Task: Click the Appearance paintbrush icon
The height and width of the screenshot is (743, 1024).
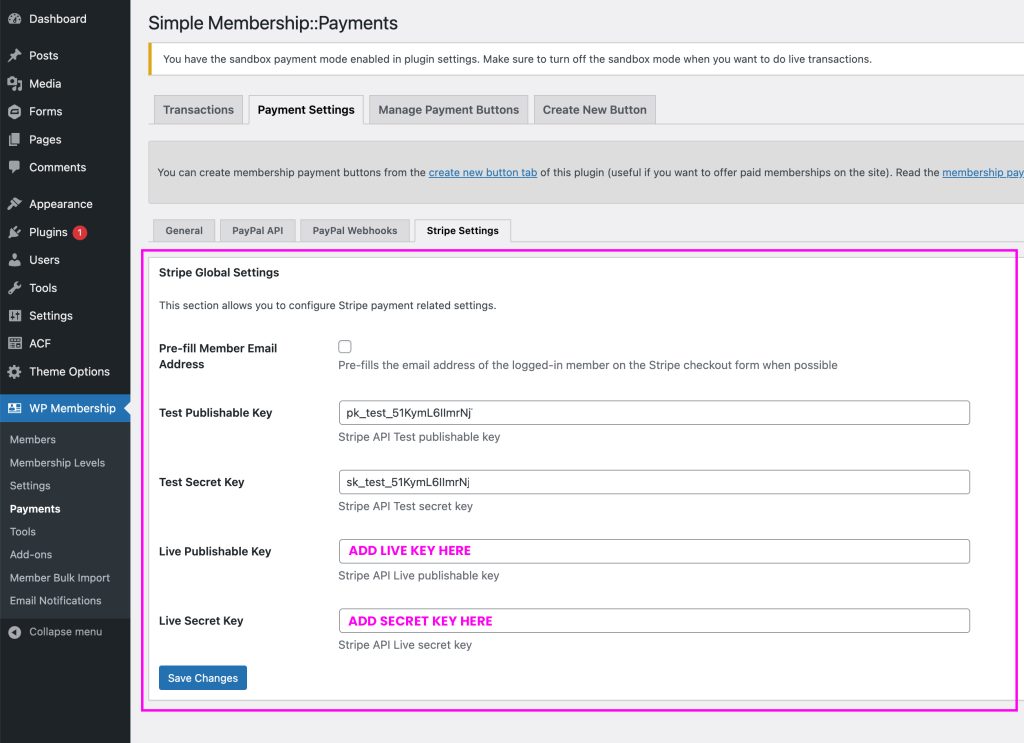Action: pos(14,204)
